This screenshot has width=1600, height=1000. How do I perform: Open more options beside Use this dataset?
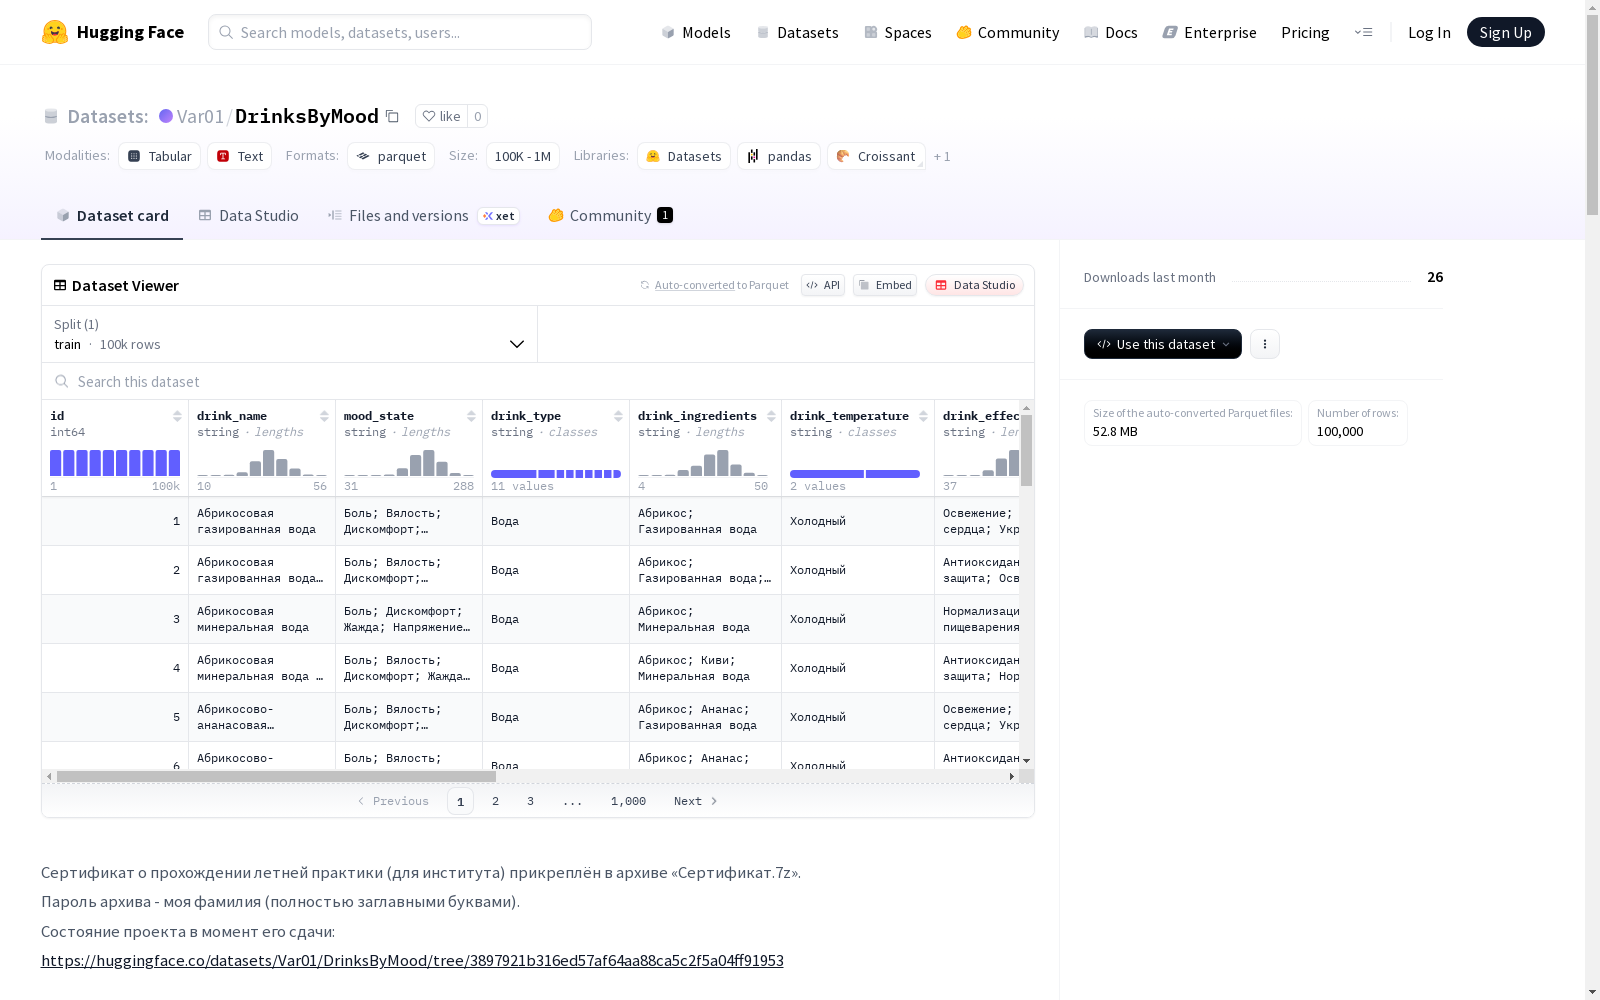coord(1265,344)
